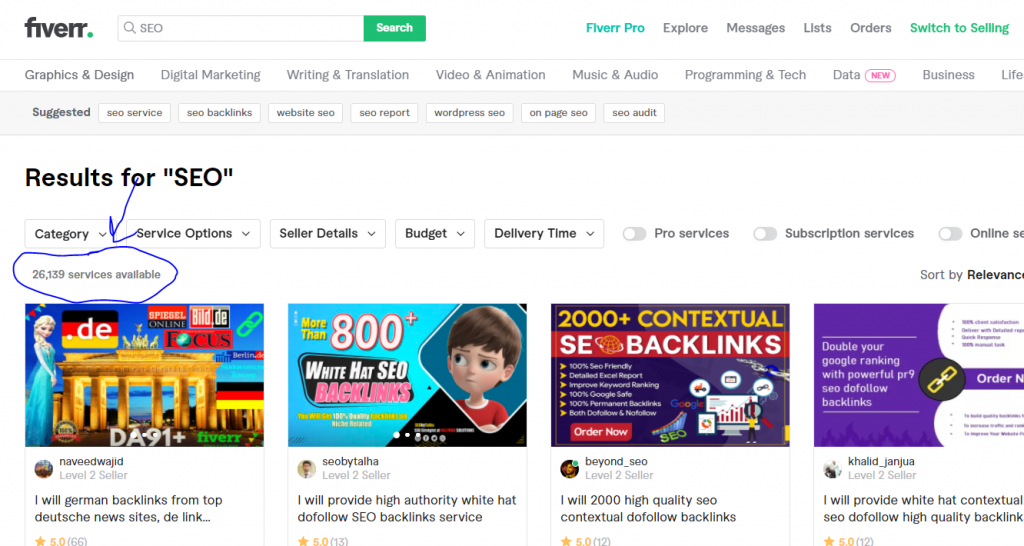The width and height of the screenshot is (1024, 546).
Task: Click seller name beyond_seo
Action: tap(616, 461)
